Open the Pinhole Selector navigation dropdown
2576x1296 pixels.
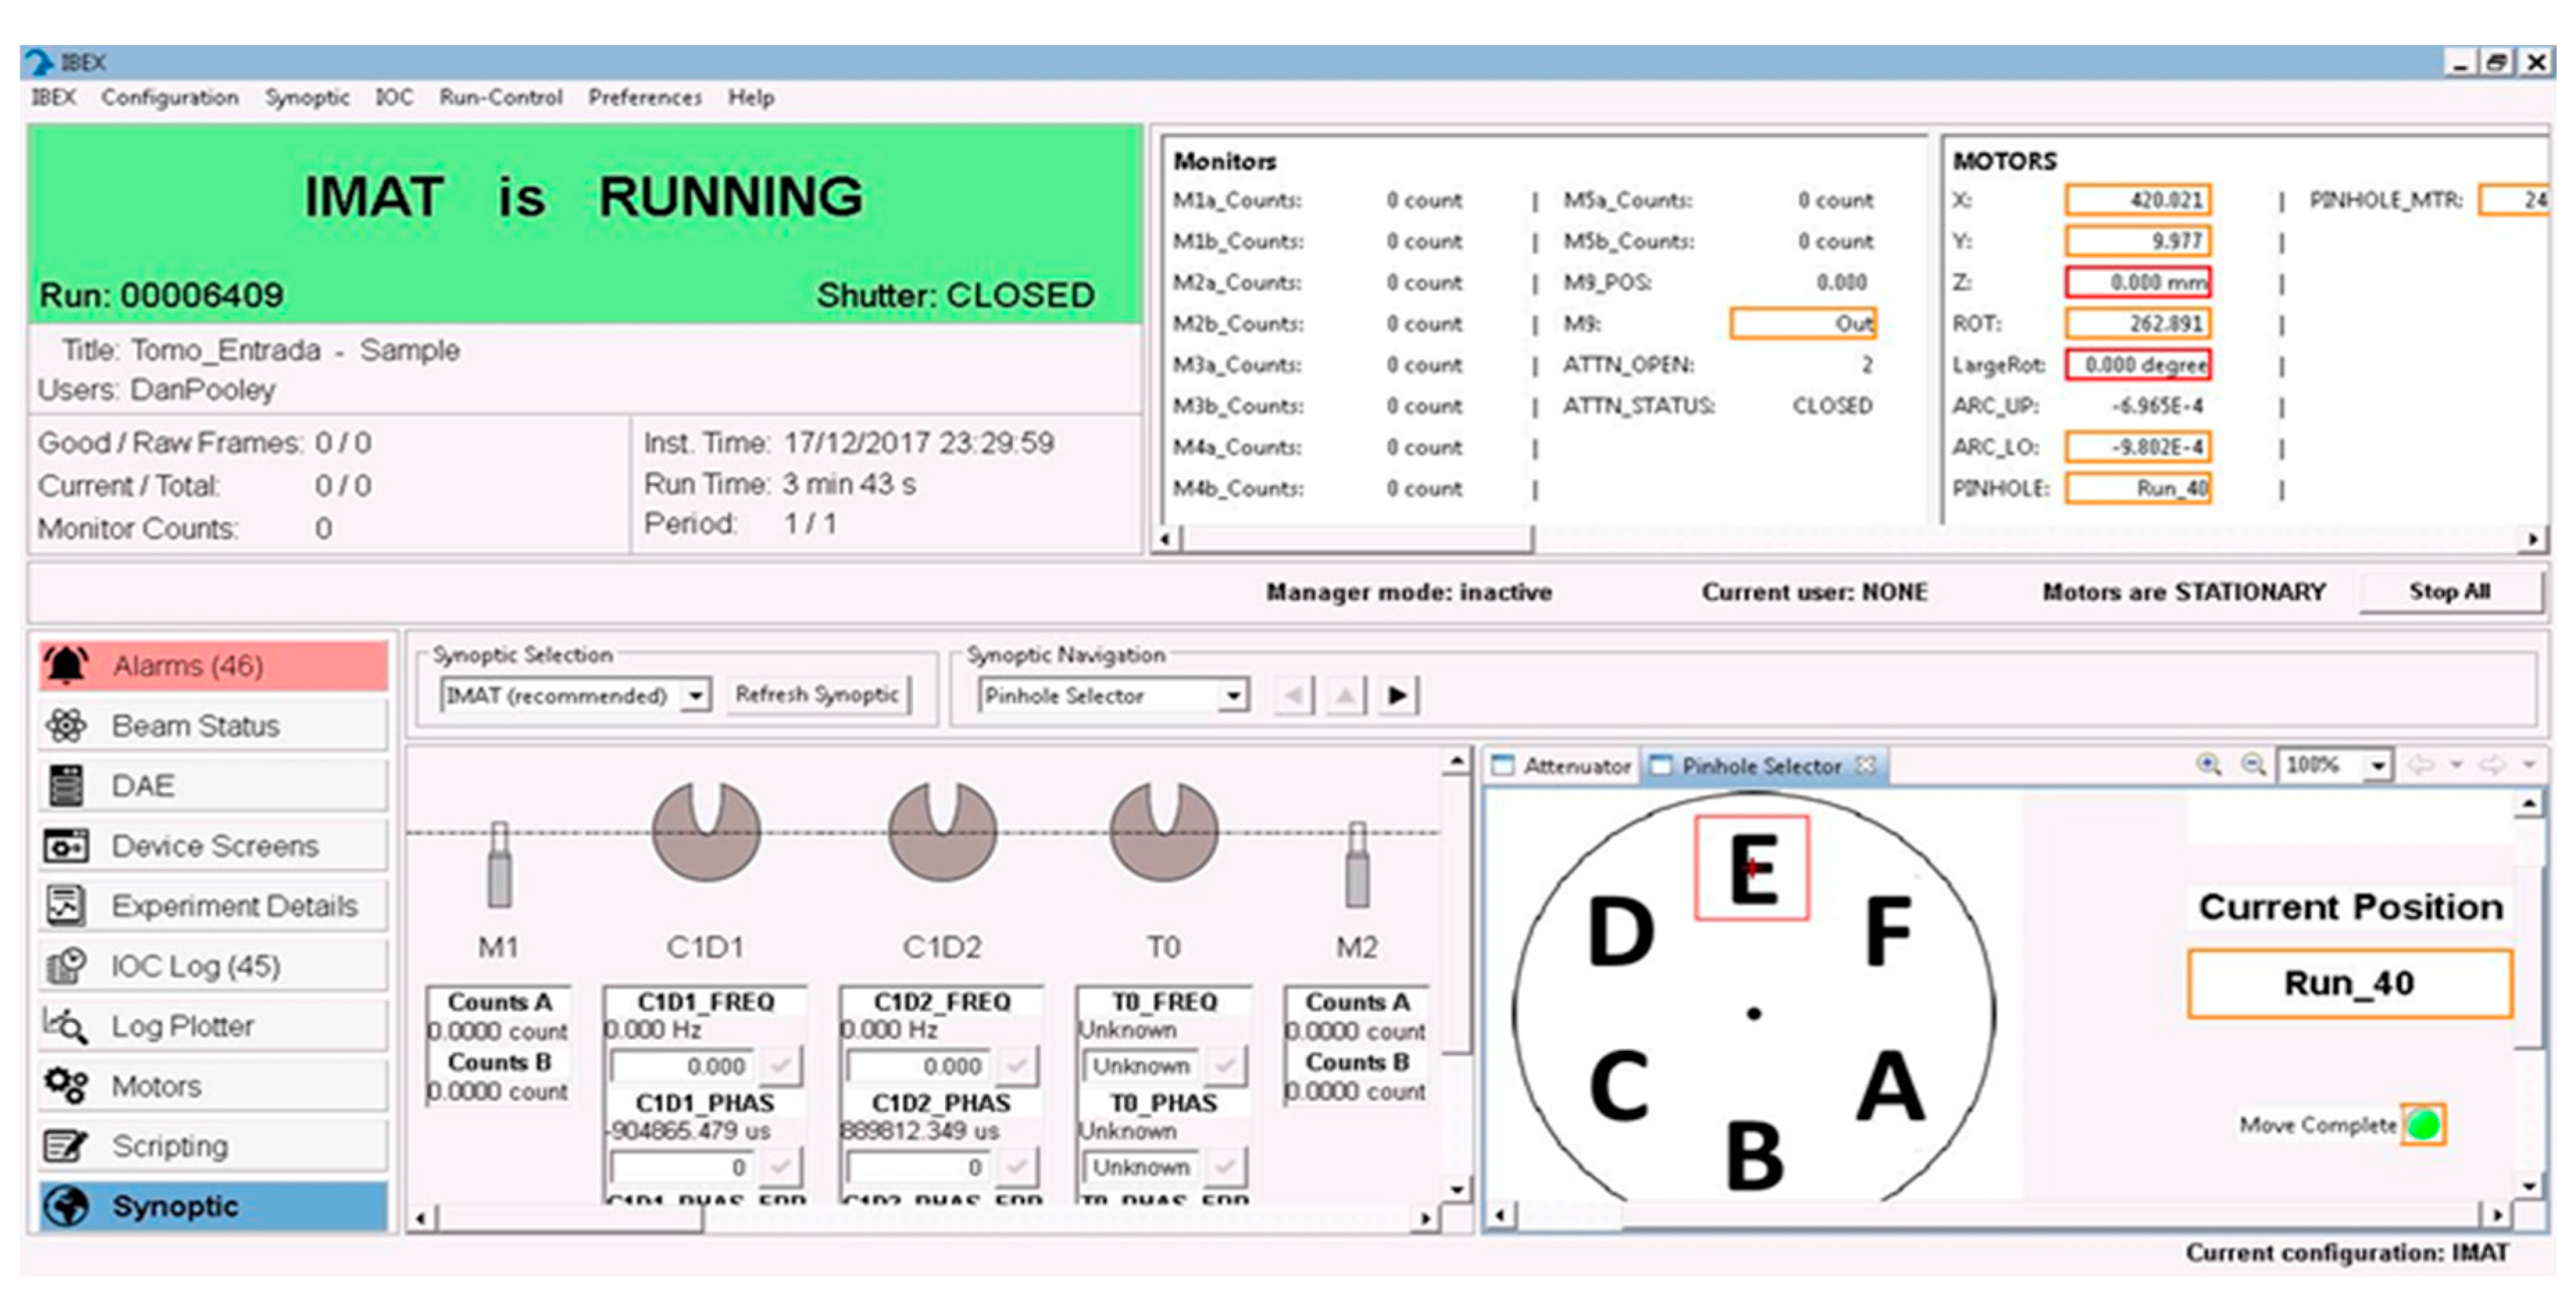tap(1234, 695)
